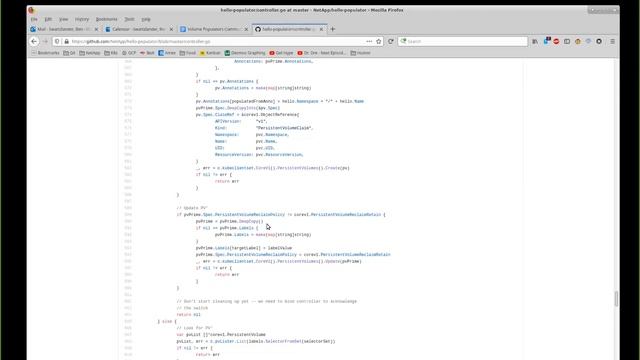Click the tracking protection shield icon

[x=58, y=41]
